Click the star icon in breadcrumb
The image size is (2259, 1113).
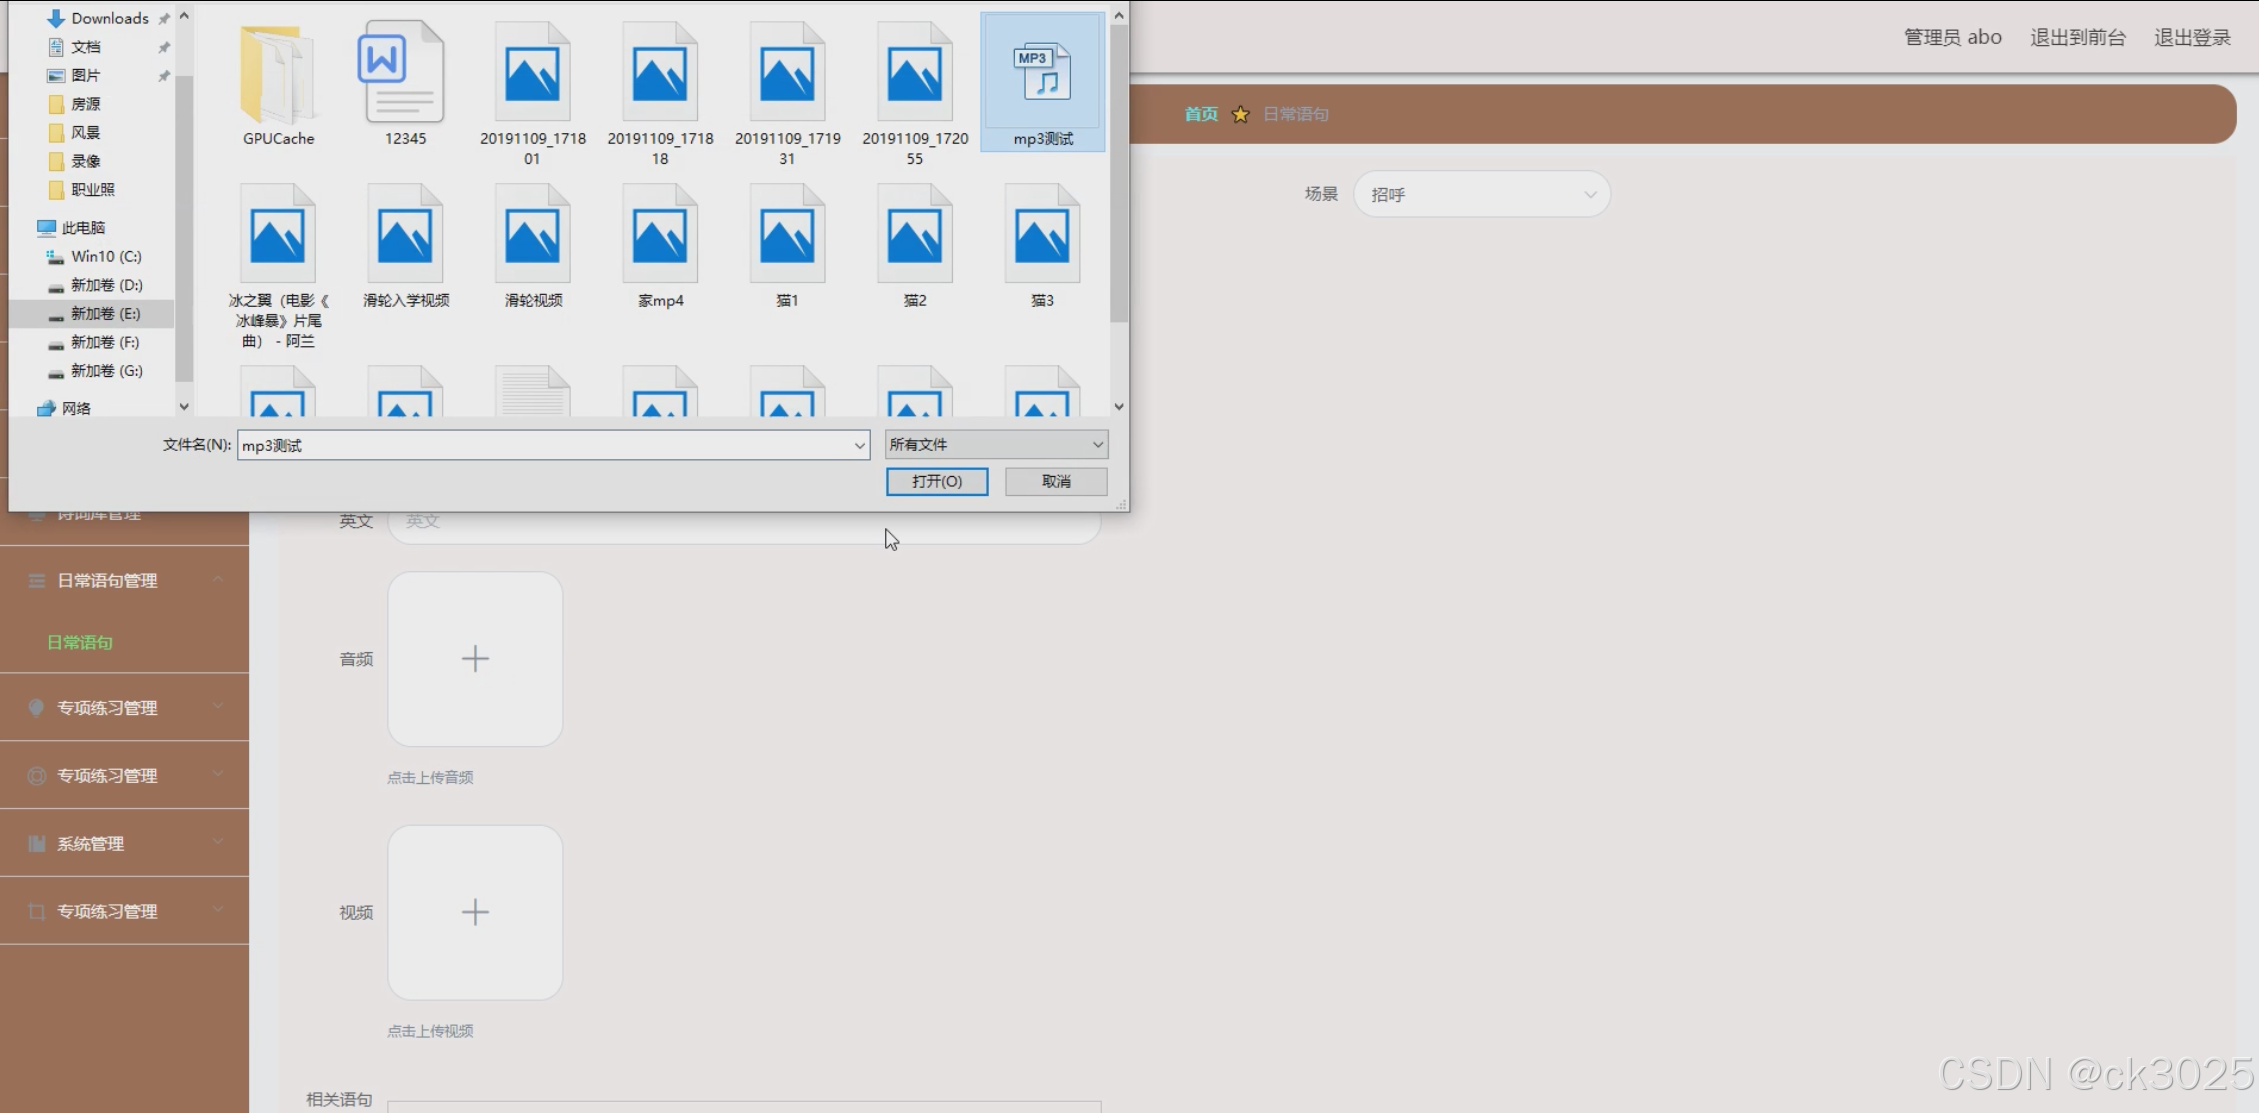click(x=1240, y=114)
